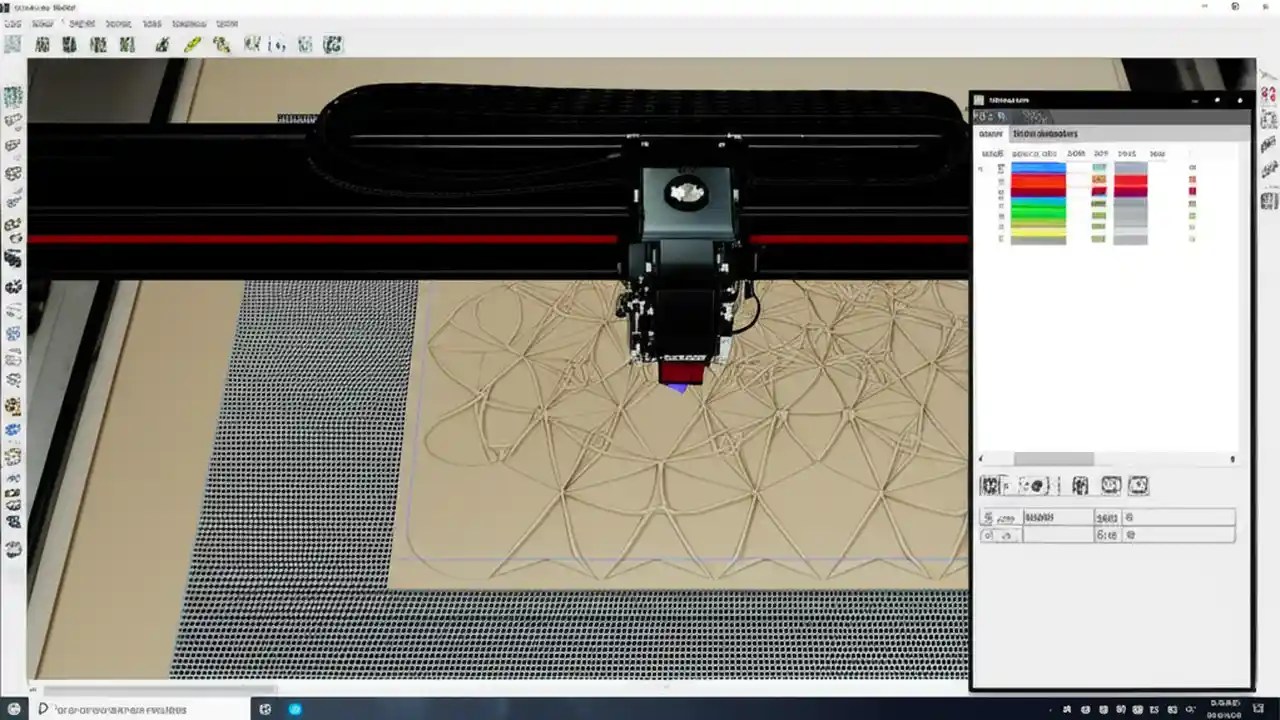Open the pen drawing tool on the toolbar
This screenshot has height=720, width=1280.
[194, 43]
